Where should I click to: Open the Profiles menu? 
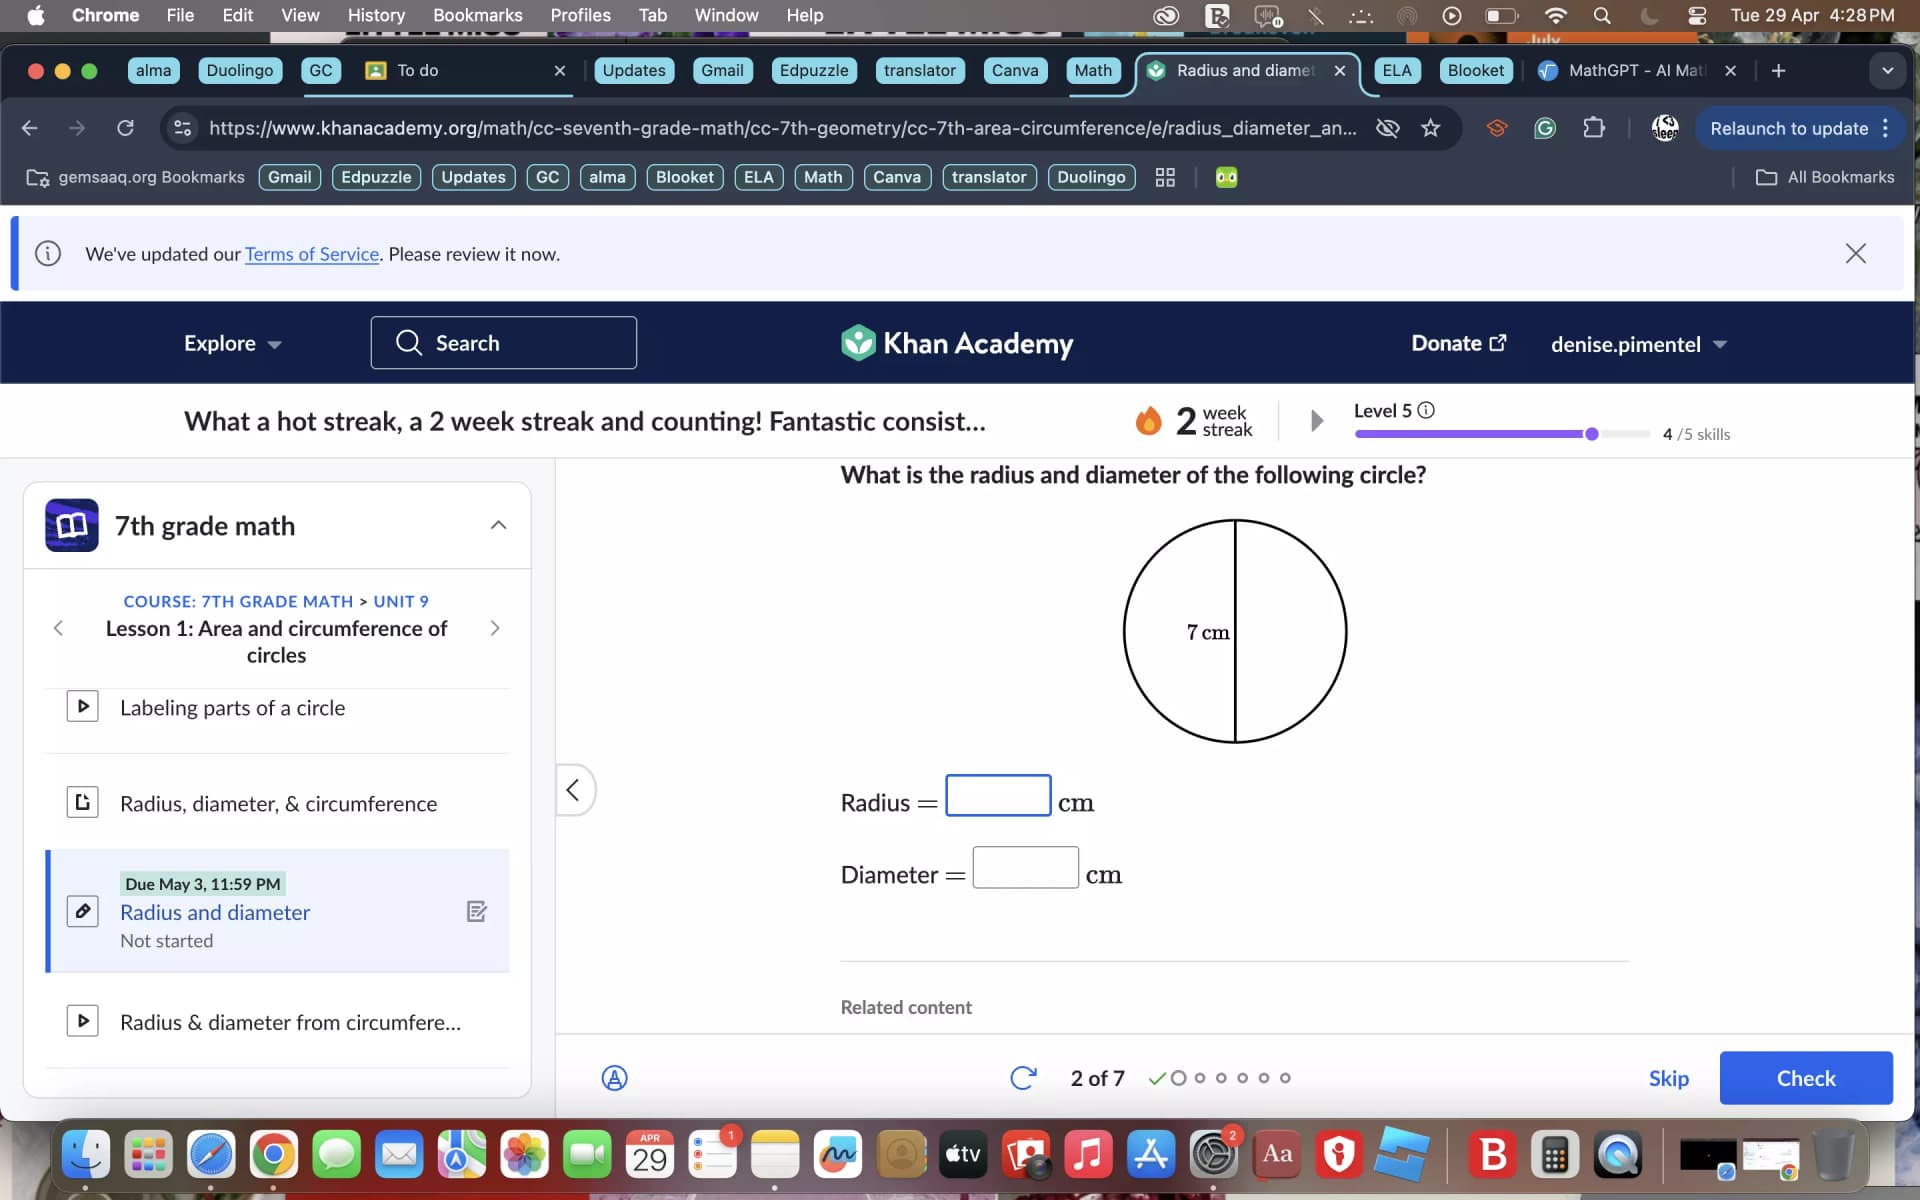click(580, 15)
